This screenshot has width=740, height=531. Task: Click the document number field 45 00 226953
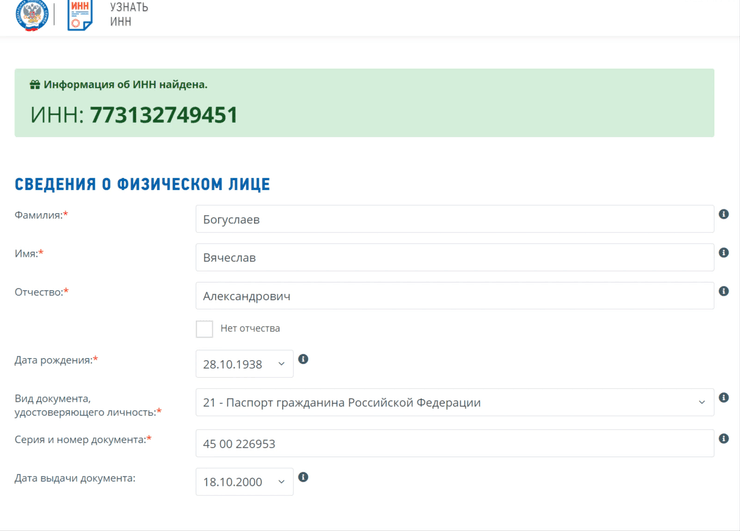tap(454, 443)
